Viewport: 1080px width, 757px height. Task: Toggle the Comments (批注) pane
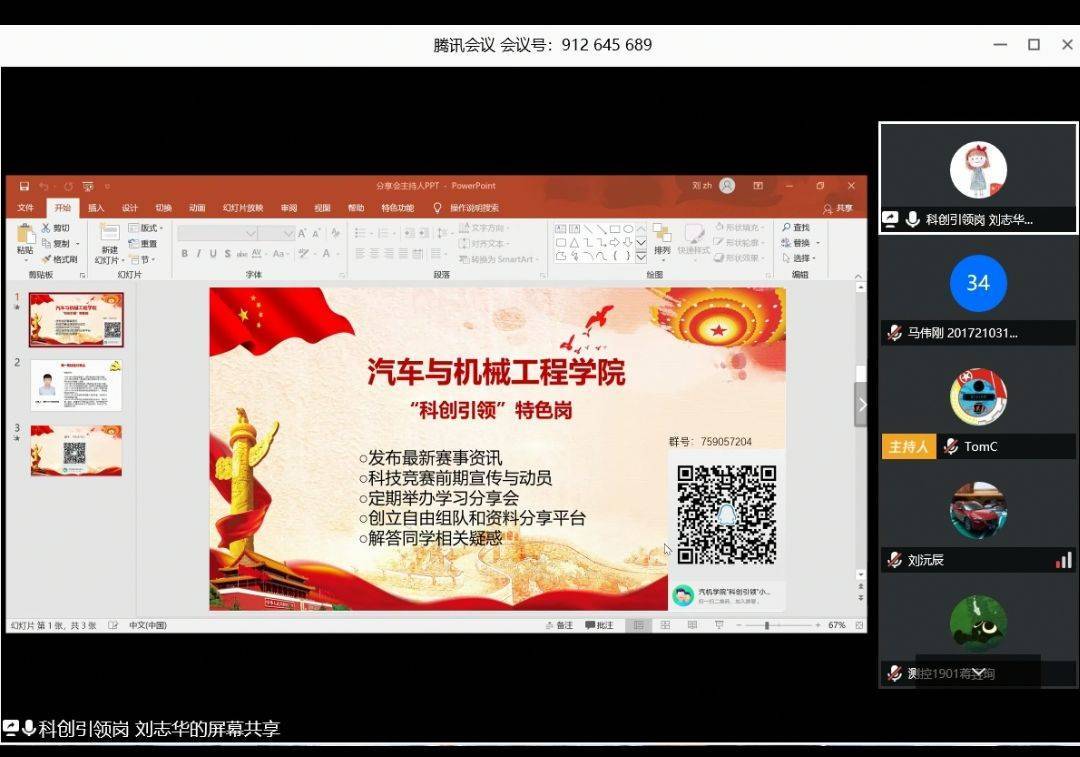click(600, 625)
